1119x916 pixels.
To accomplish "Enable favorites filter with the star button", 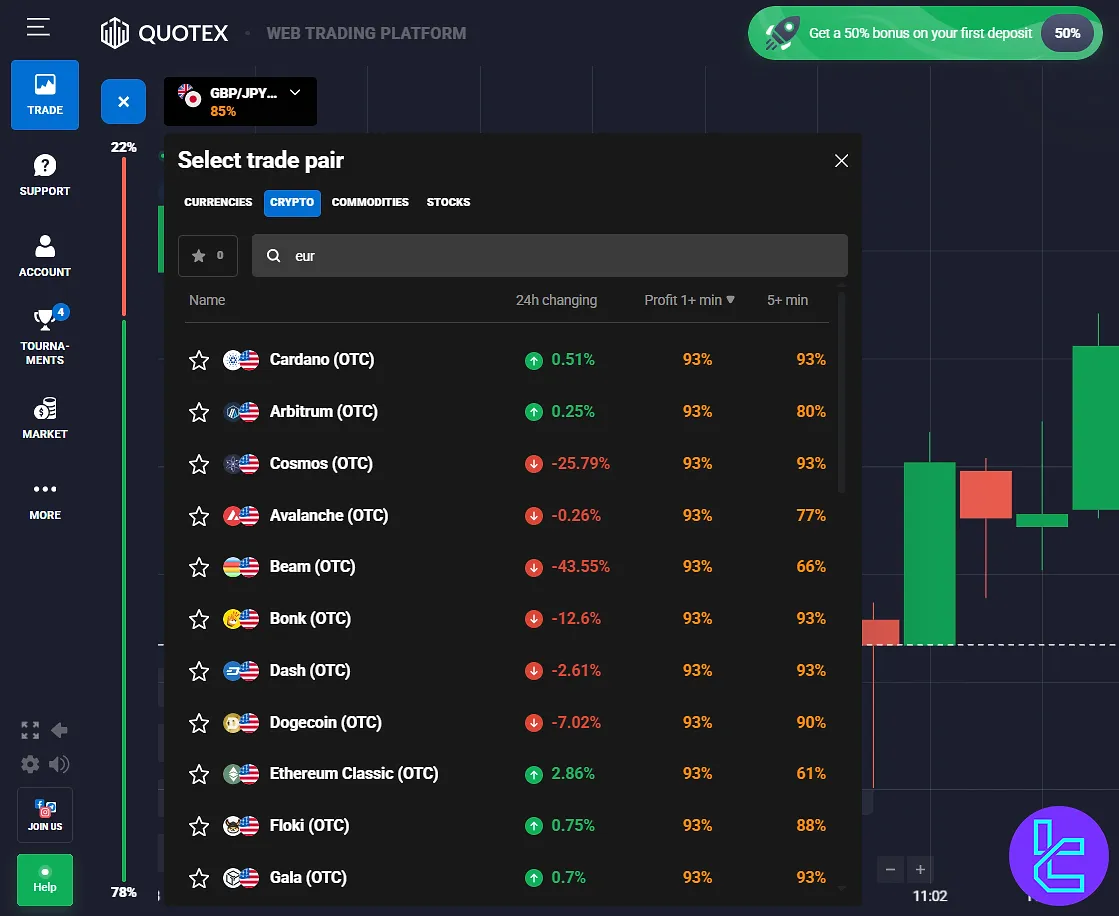I will (207, 255).
